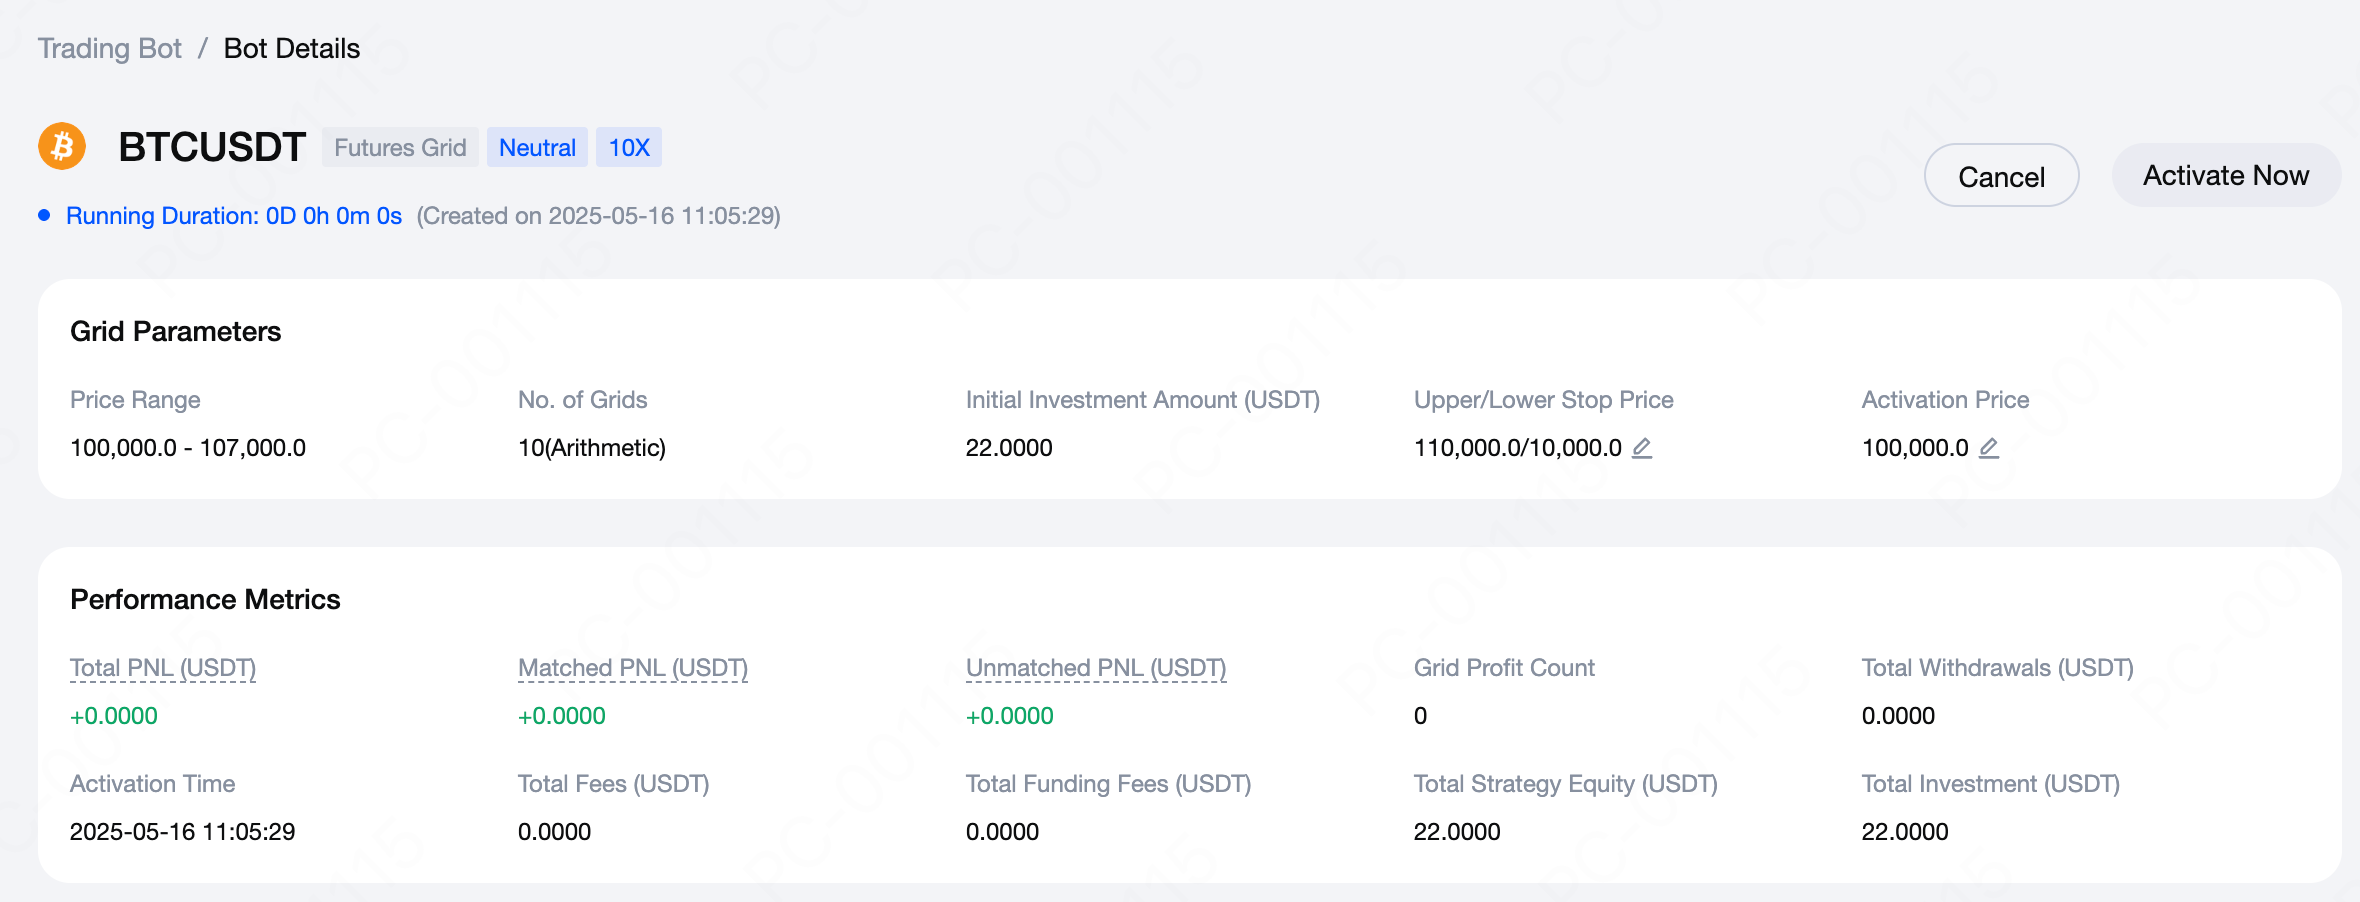Click the Price Range value 100,000.0 - 107,000.0

pos(188,448)
